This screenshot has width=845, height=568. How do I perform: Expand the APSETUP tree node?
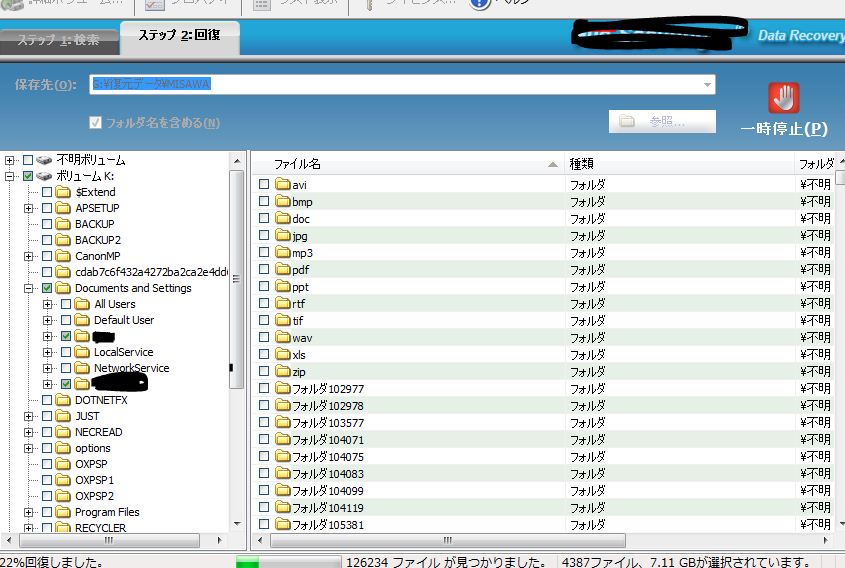click(x=29, y=208)
